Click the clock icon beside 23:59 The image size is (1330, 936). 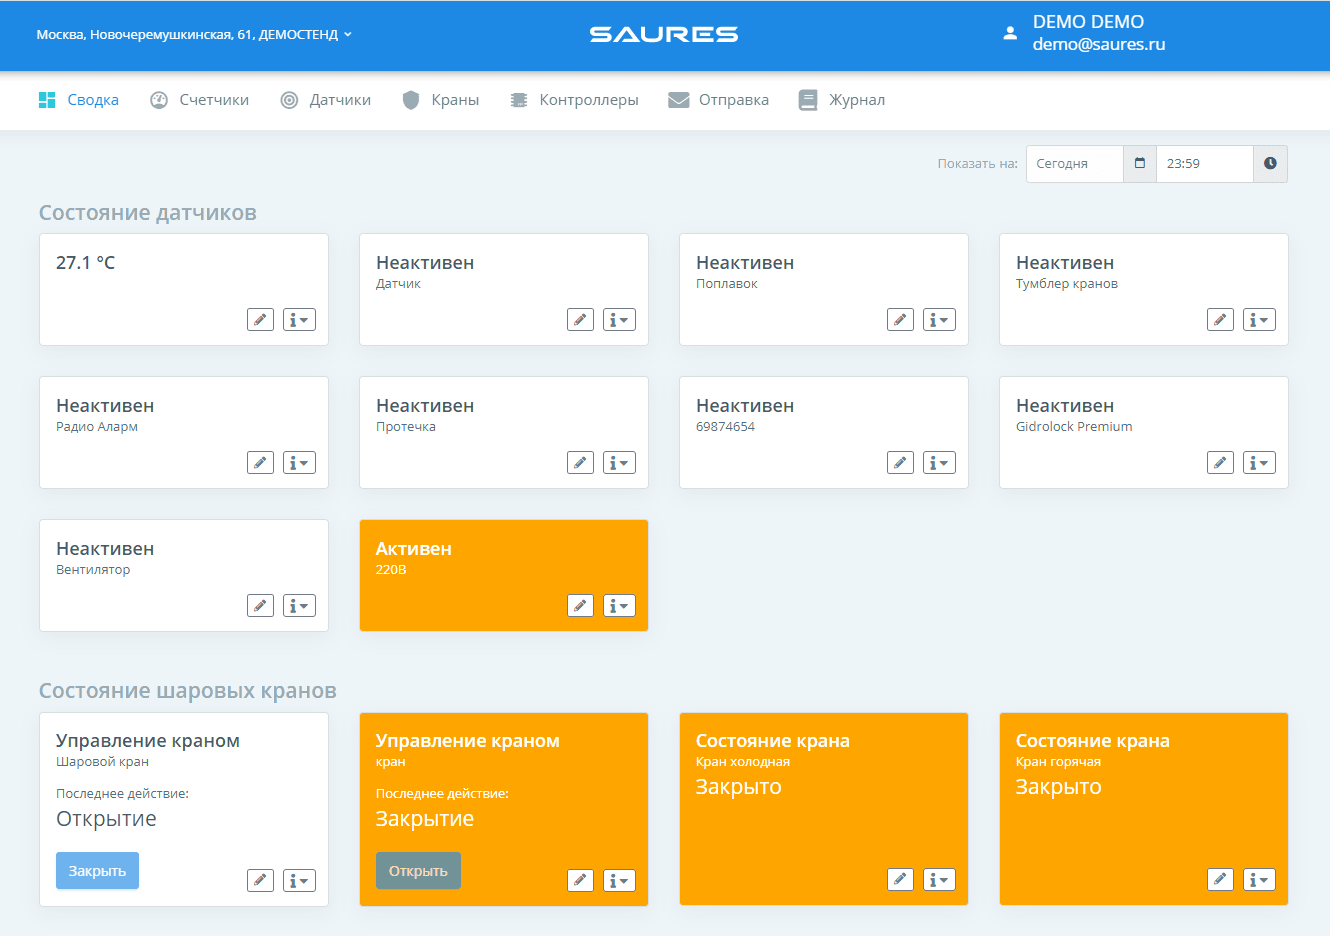pyautogui.click(x=1270, y=164)
